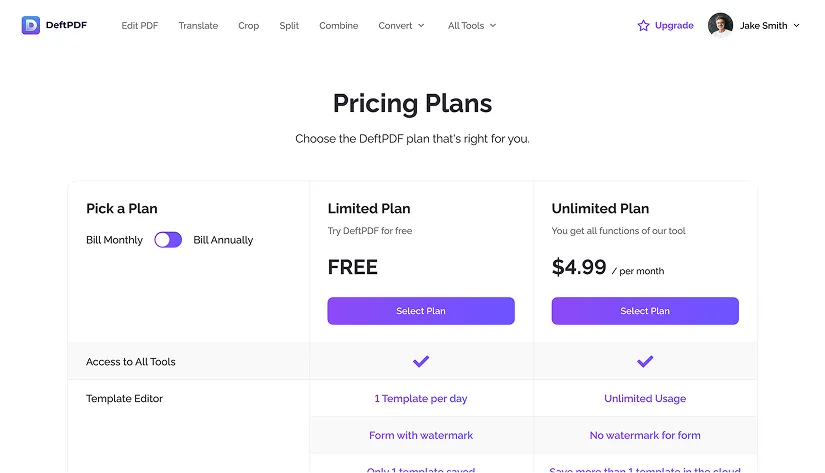Viewport: 825px width, 473px height.
Task: Go to Edit PDF in the navbar
Action: (x=142, y=26)
